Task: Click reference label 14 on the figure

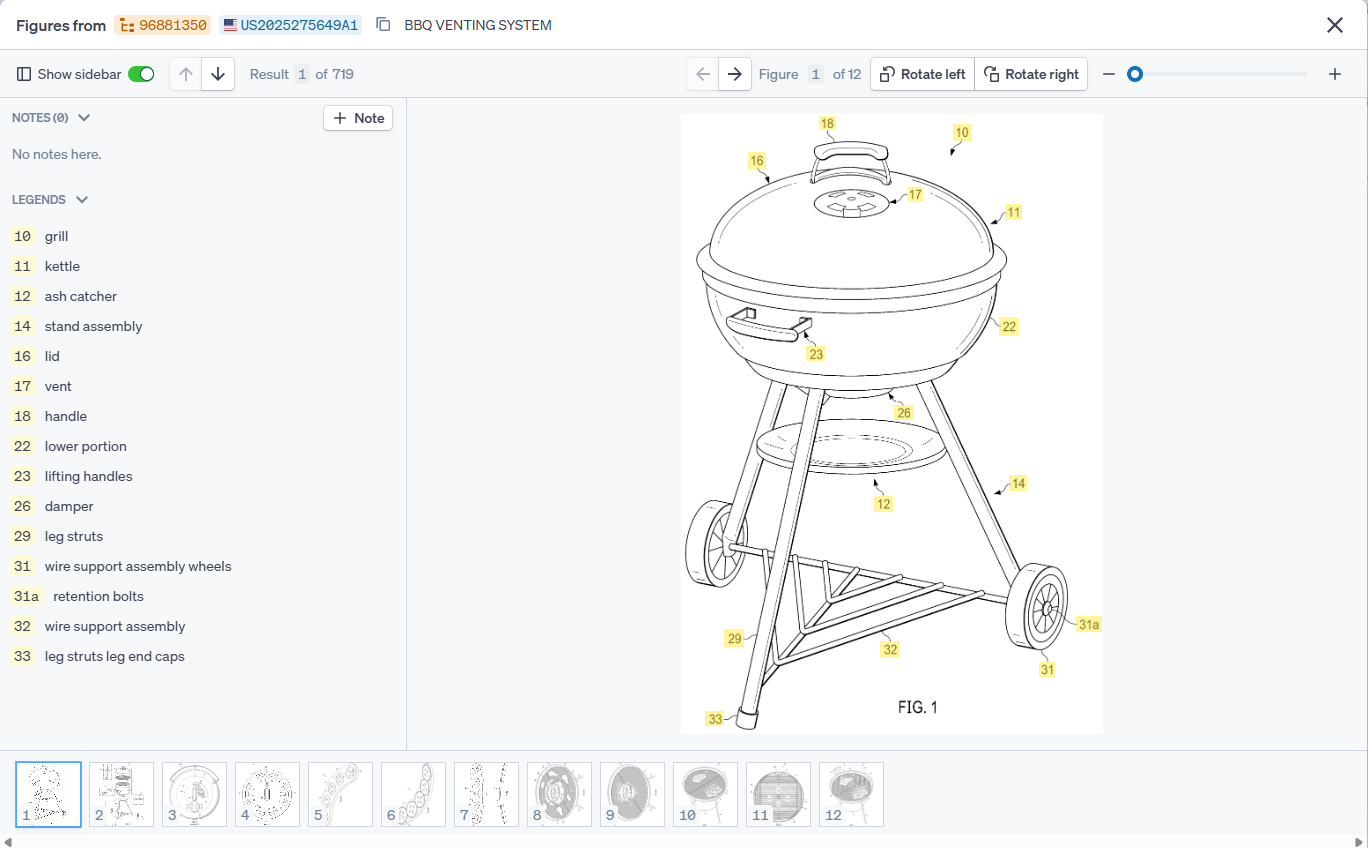Action: coord(1018,483)
